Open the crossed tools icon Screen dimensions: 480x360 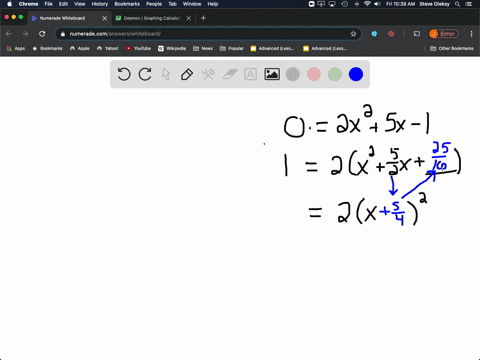coord(208,74)
